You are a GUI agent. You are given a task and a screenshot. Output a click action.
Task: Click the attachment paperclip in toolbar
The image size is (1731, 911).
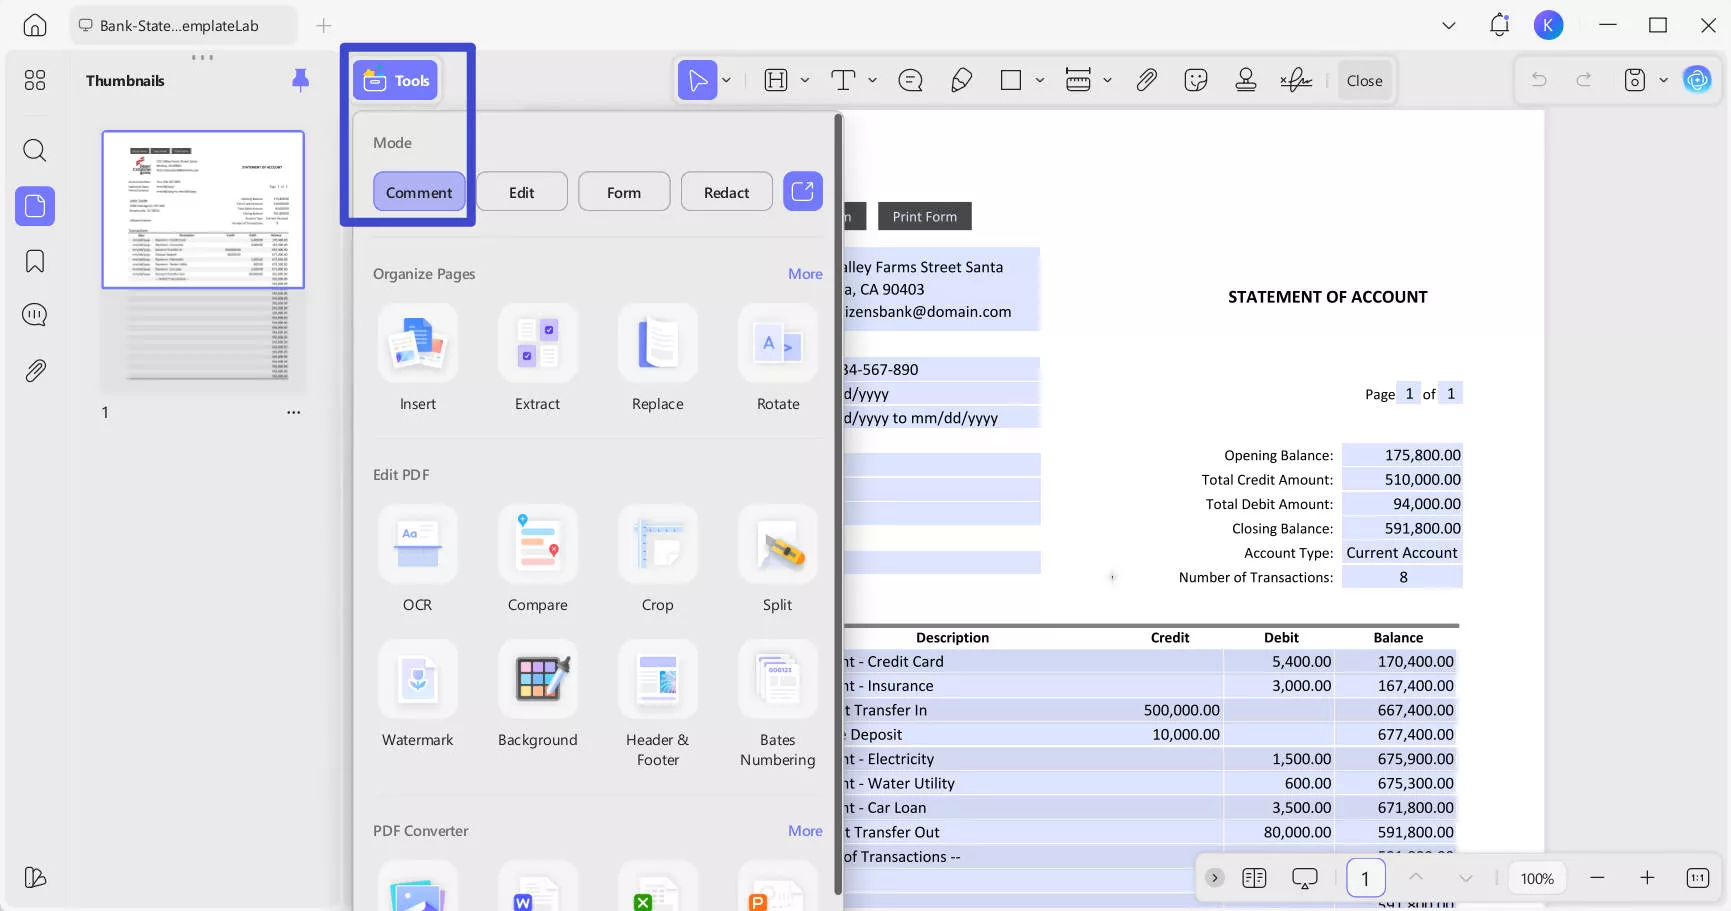point(1146,80)
